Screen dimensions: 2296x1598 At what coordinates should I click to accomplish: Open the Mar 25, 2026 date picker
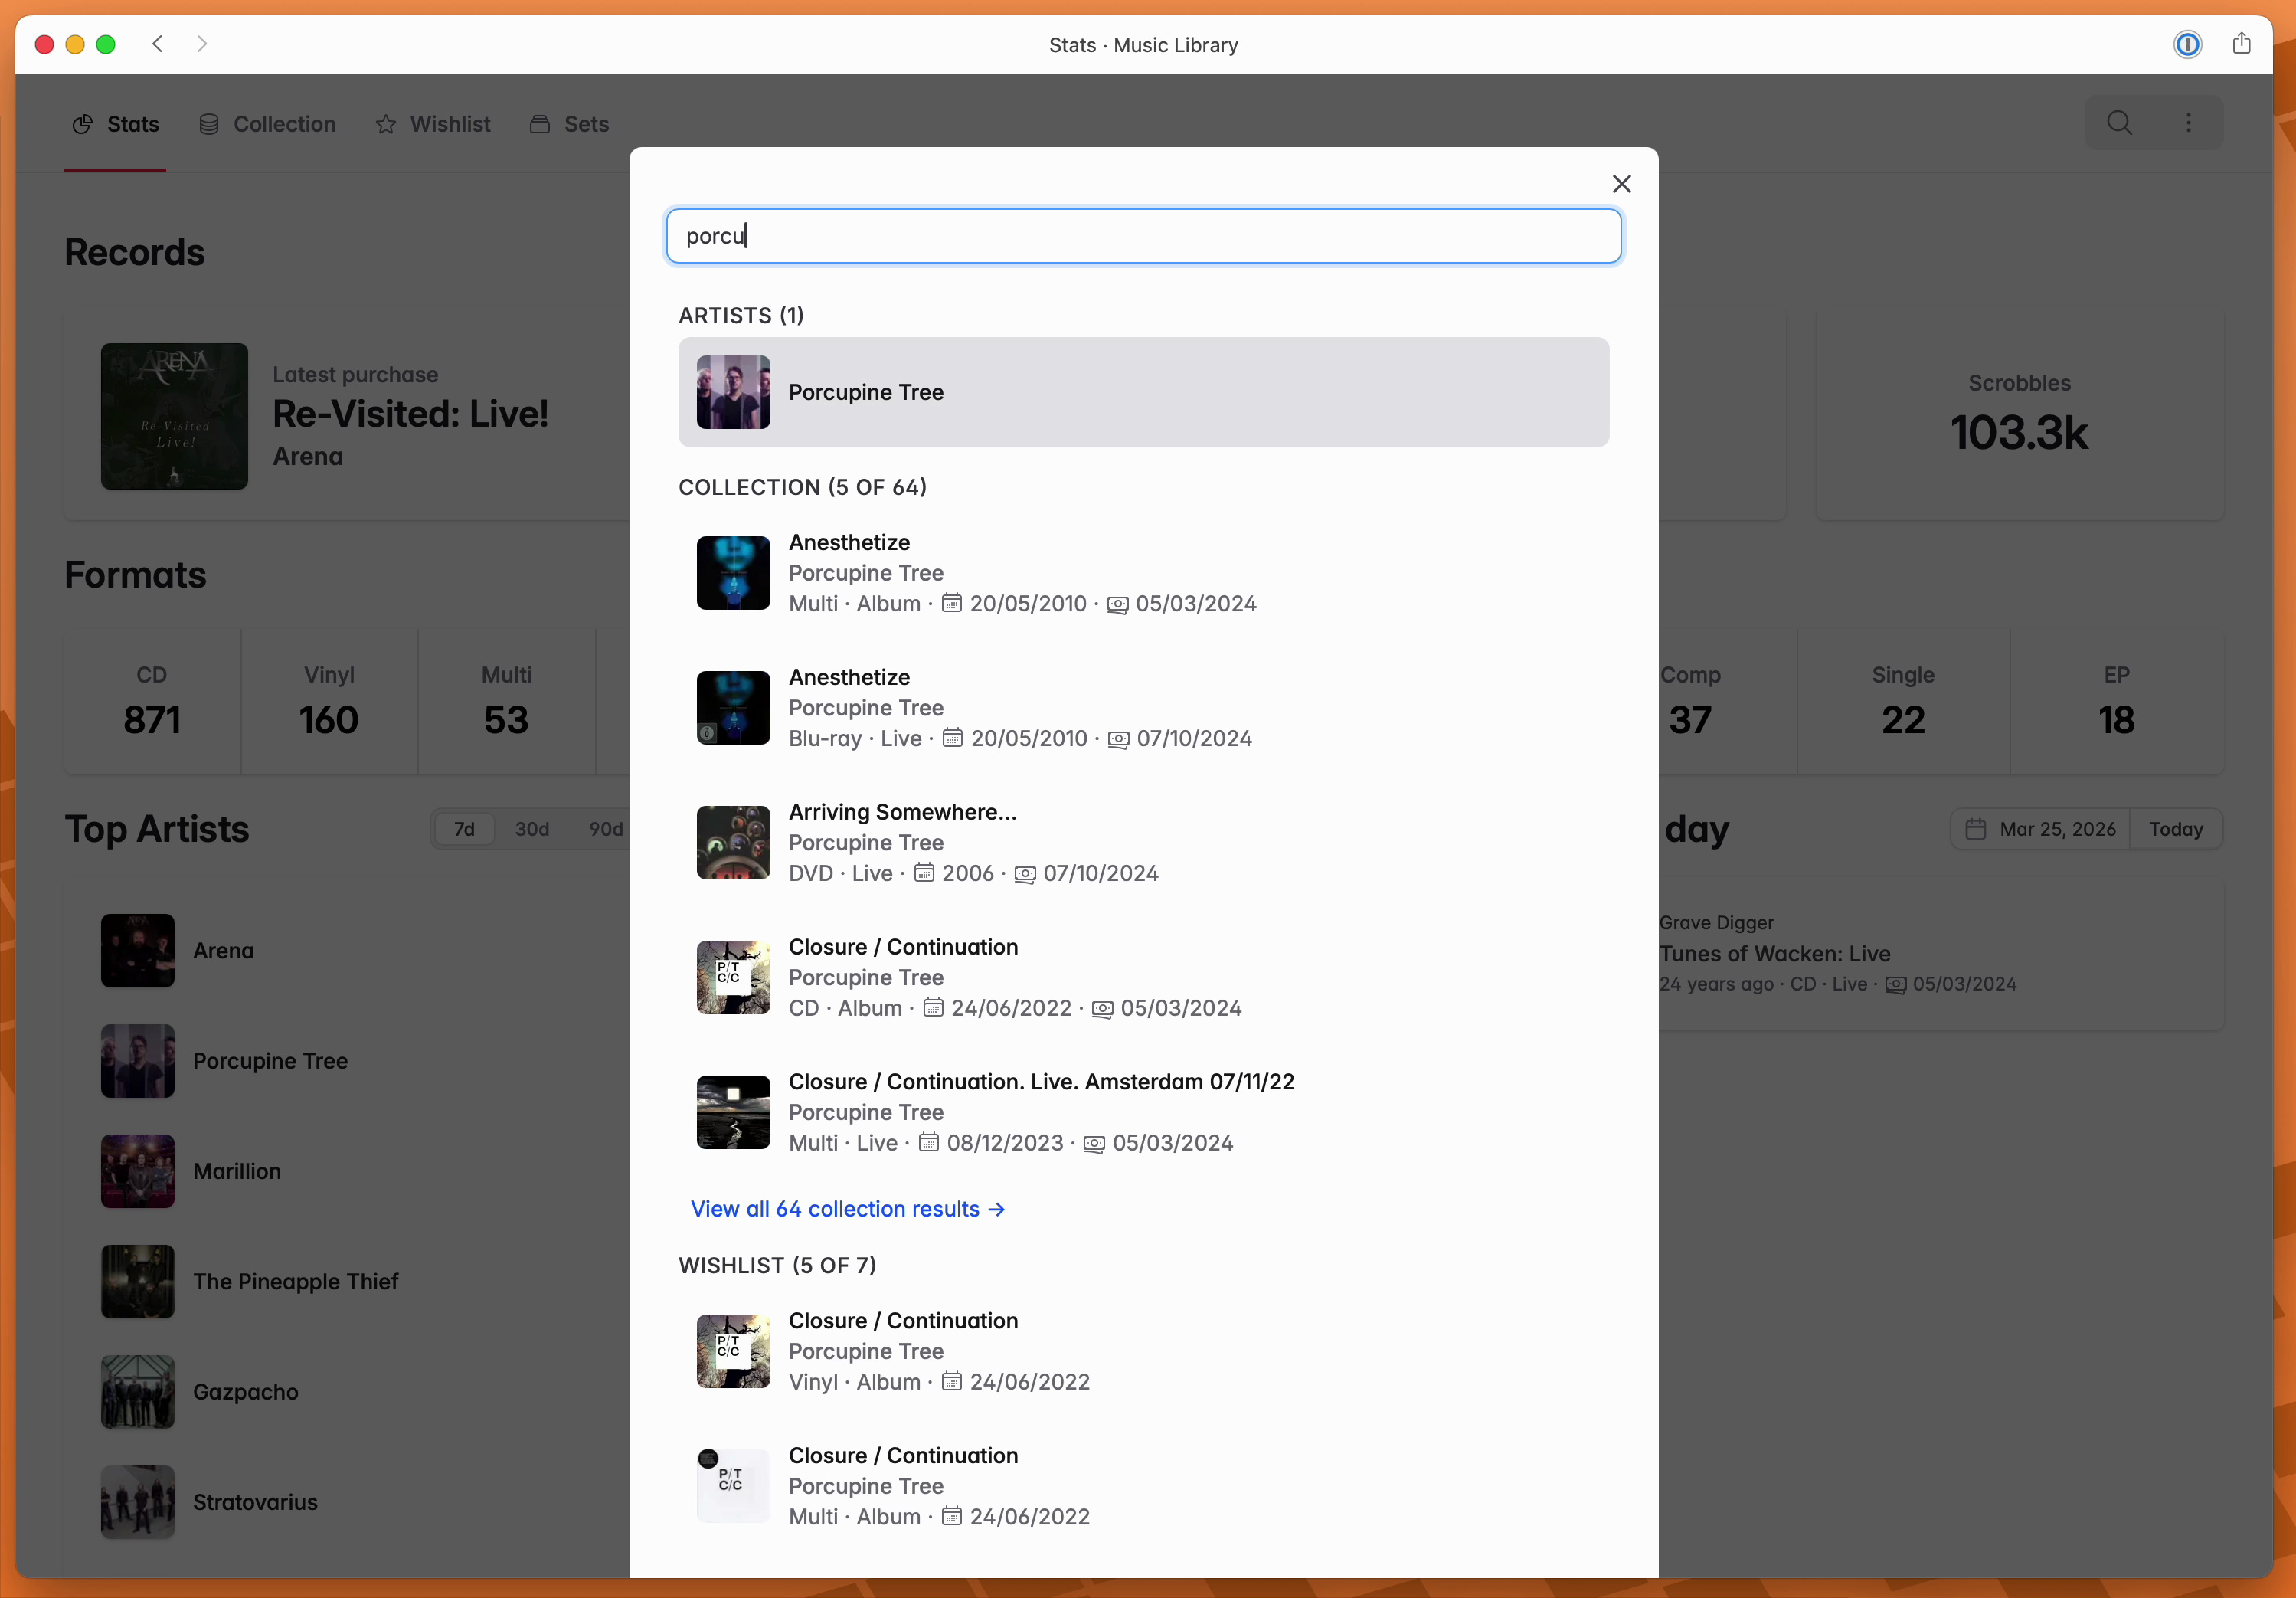tap(2040, 829)
